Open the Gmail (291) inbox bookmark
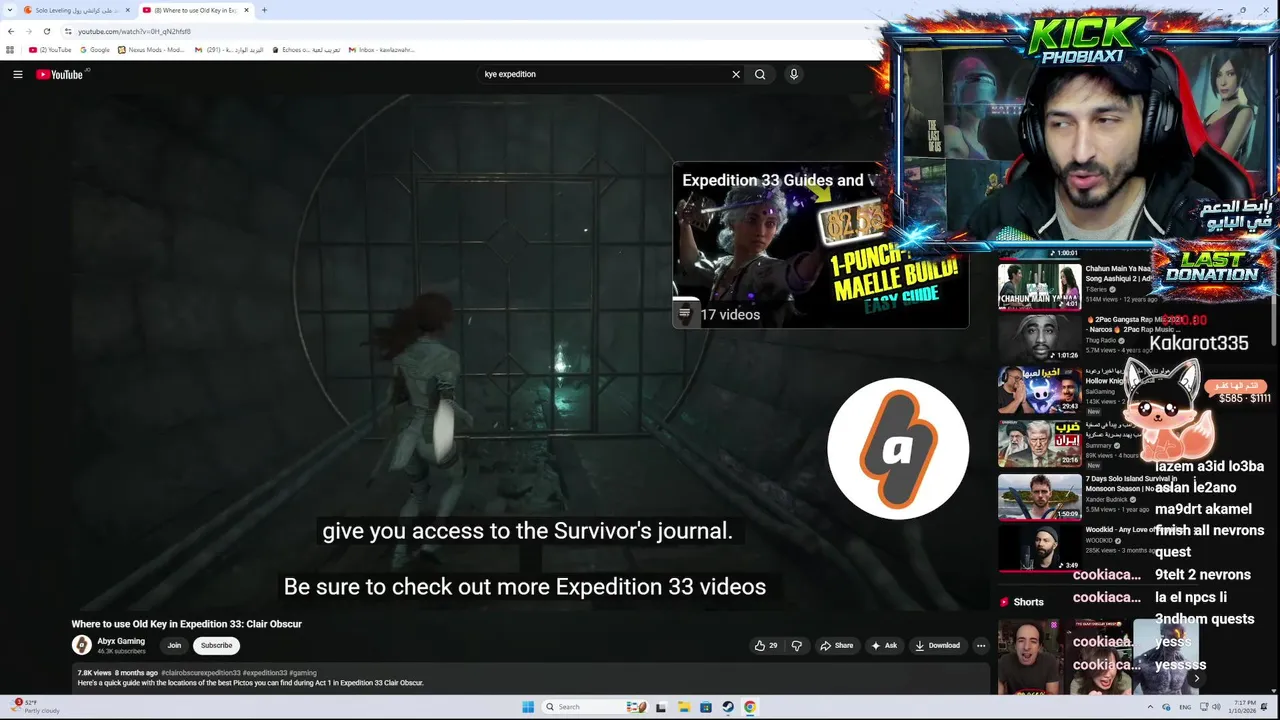The height and width of the screenshot is (720, 1280). coord(229,49)
